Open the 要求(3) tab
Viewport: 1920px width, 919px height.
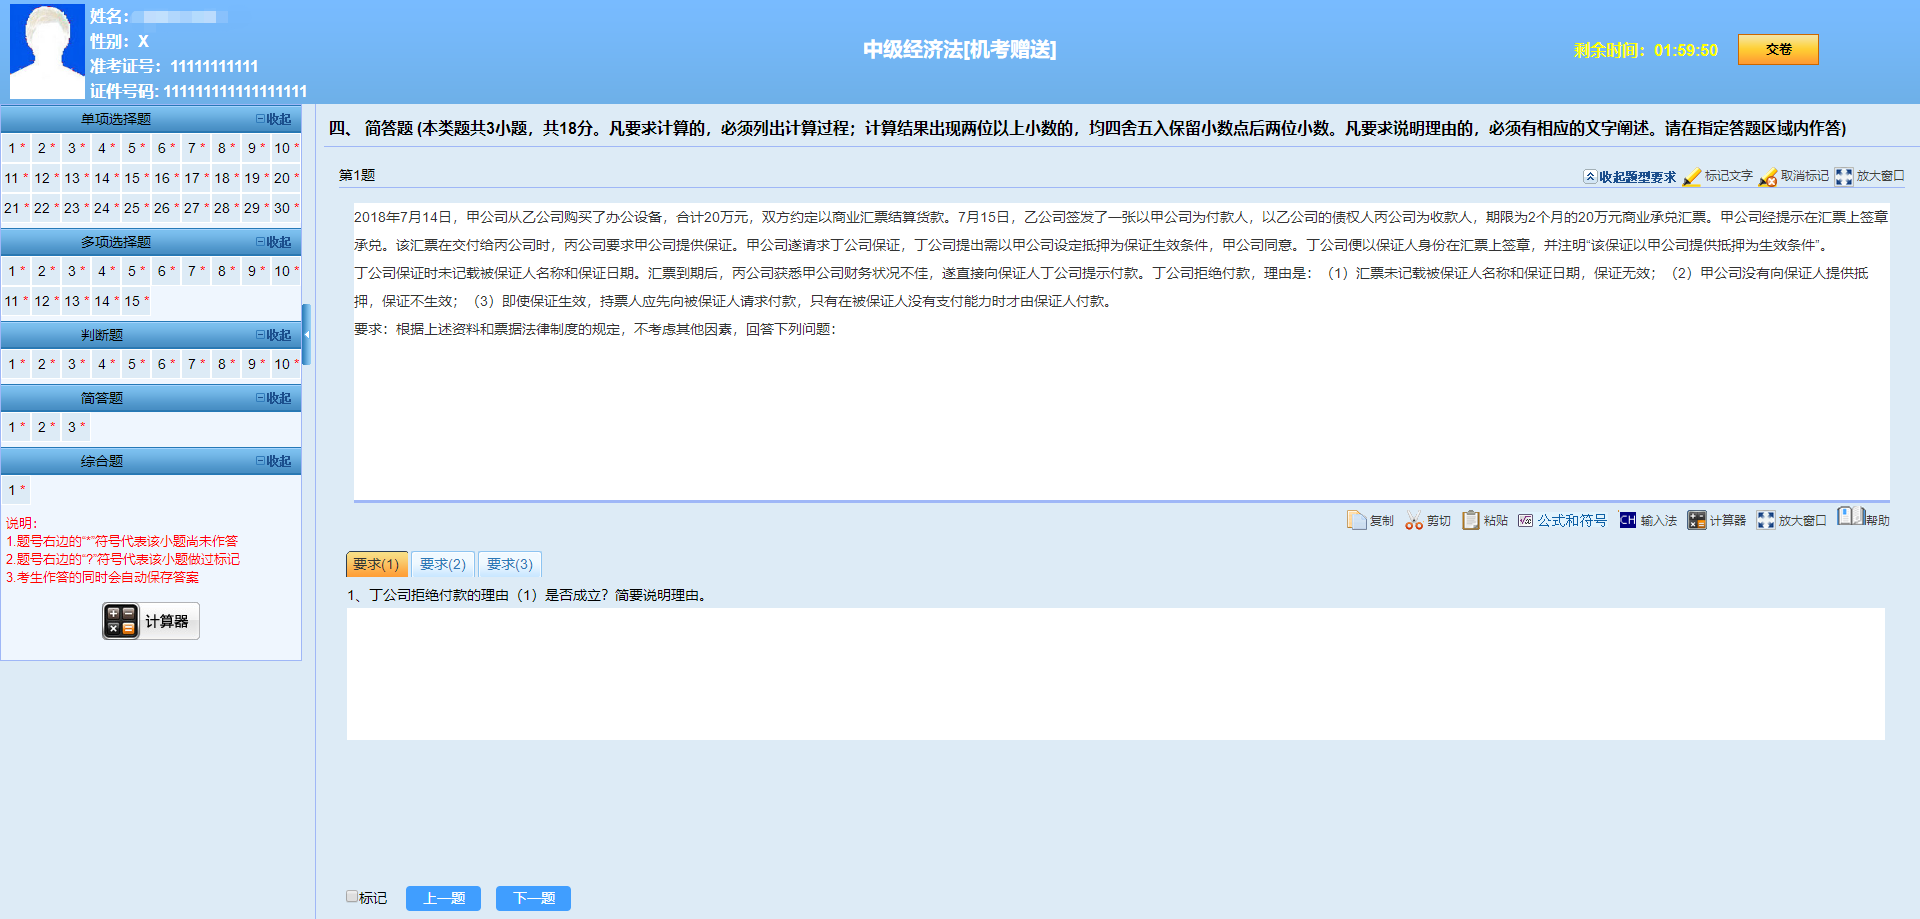[509, 564]
